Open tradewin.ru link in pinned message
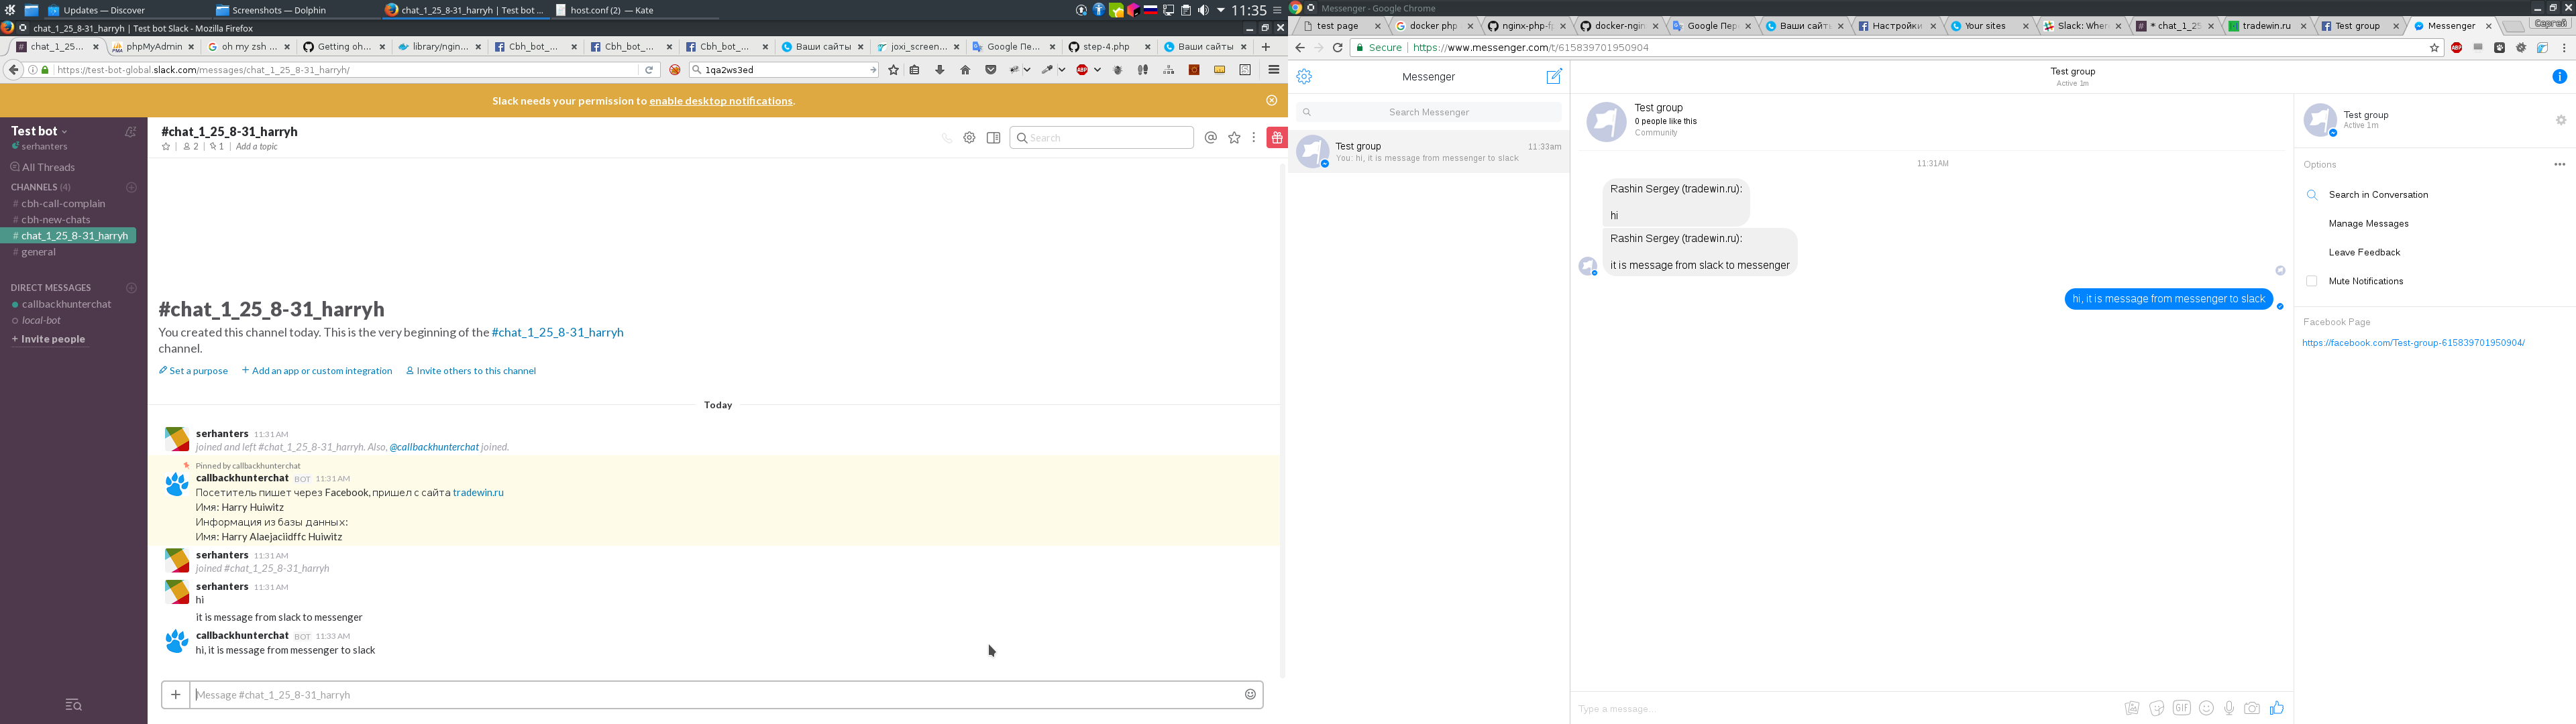The height and width of the screenshot is (724, 2576). coord(478,493)
